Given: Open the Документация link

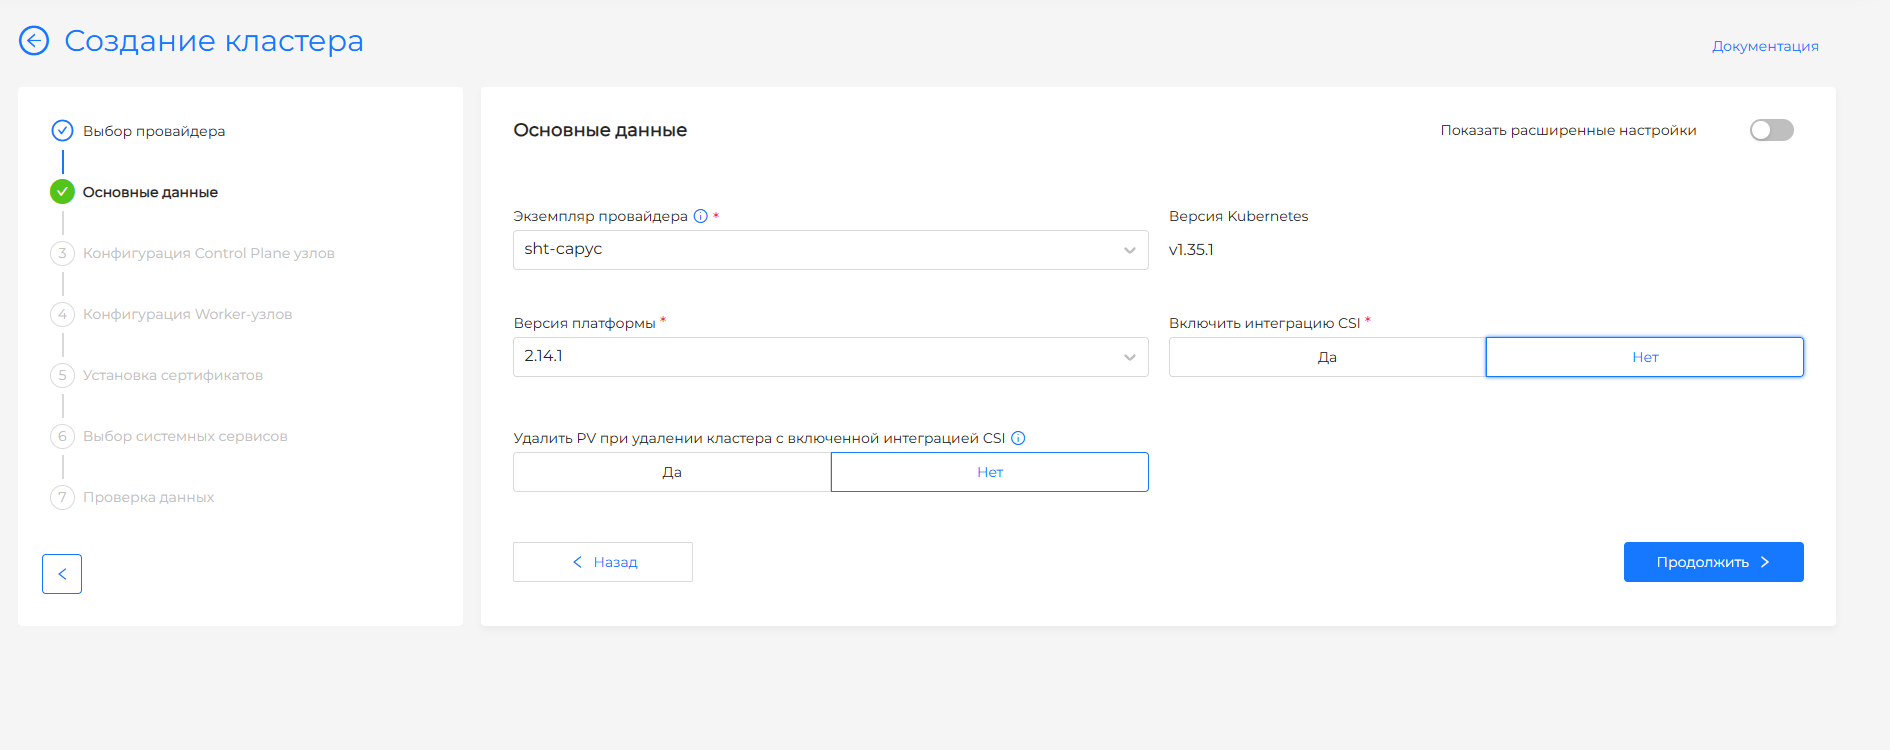Looking at the screenshot, I should click(1765, 46).
